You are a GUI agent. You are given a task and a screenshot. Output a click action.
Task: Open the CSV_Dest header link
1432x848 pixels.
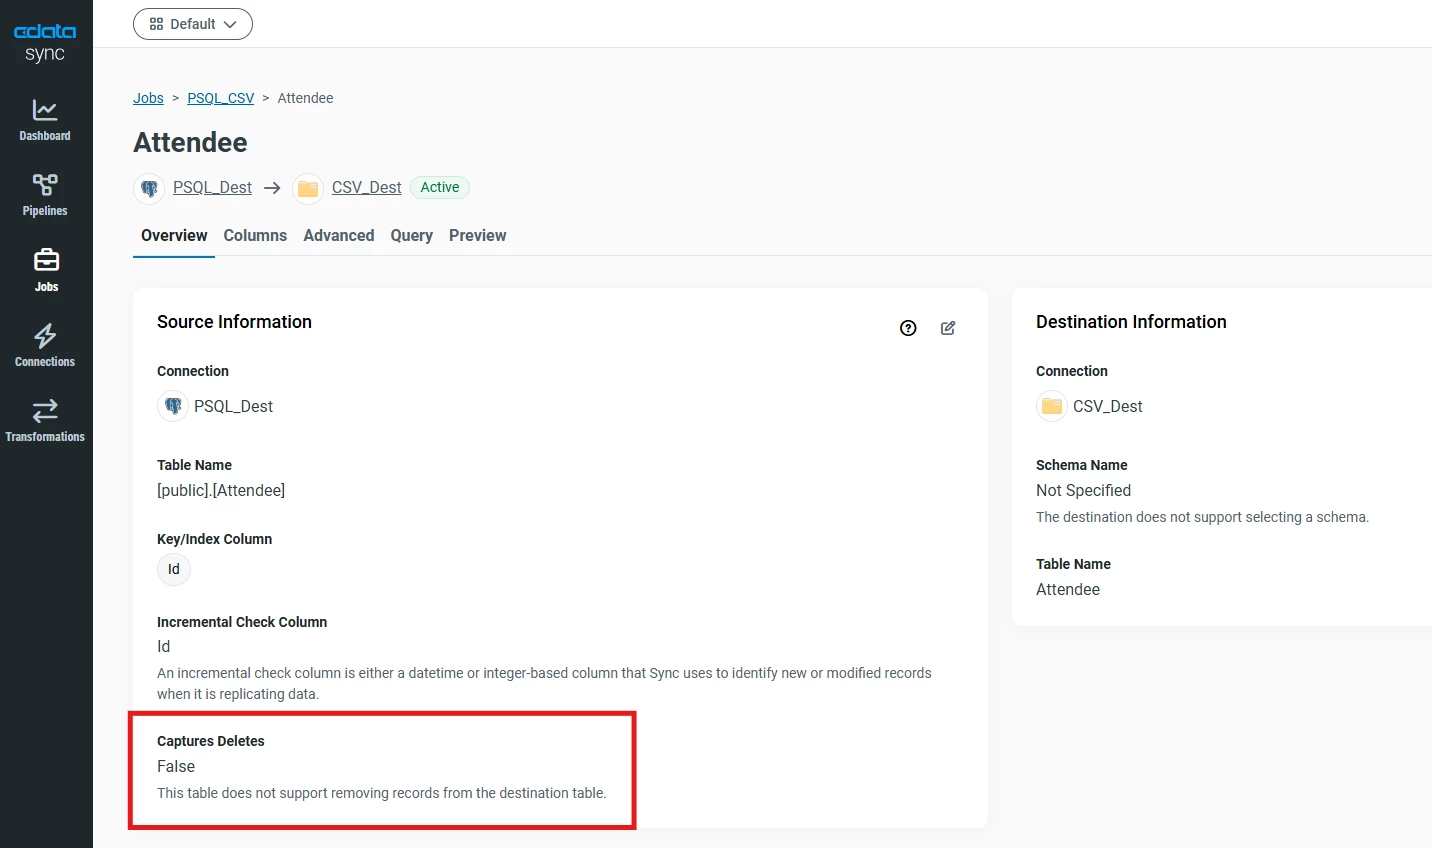click(x=367, y=188)
